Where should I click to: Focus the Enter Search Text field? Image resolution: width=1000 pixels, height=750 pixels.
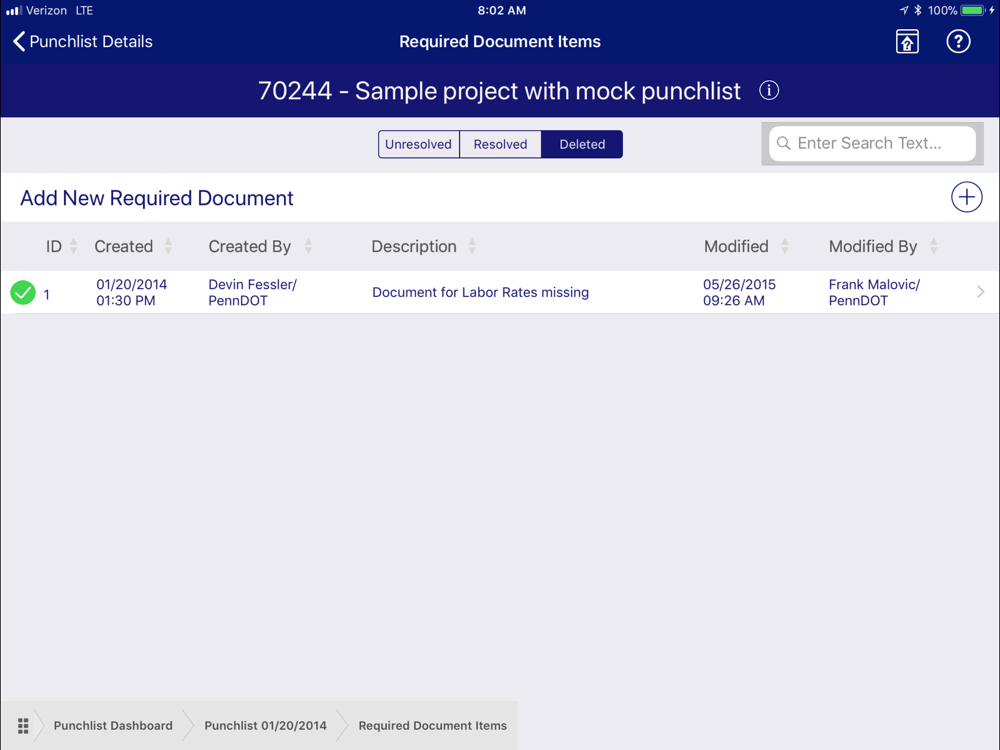pos(872,143)
